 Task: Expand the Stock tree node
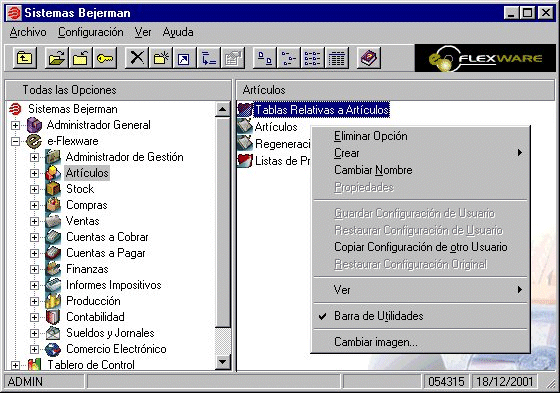pyautogui.click(x=34, y=189)
